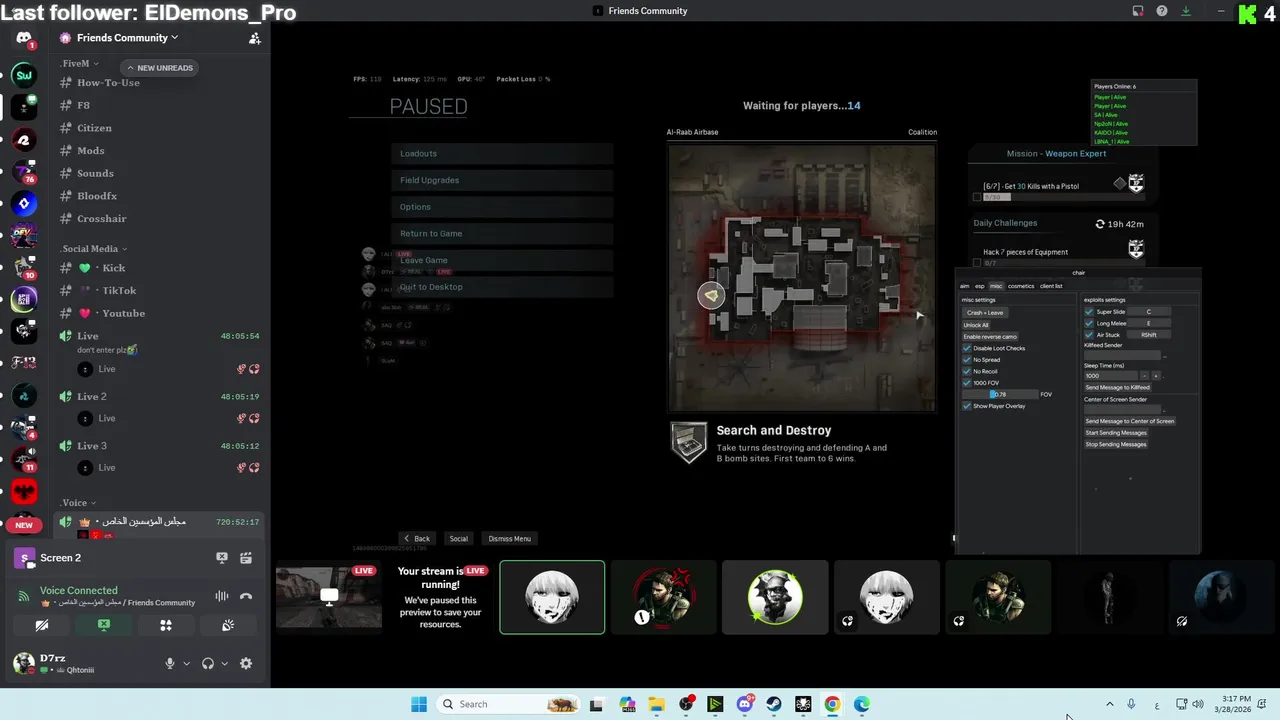The width and height of the screenshot is (1280, 720).
Task: Toggle the Super Slide checkbox
Action: tap(1089, 312)
